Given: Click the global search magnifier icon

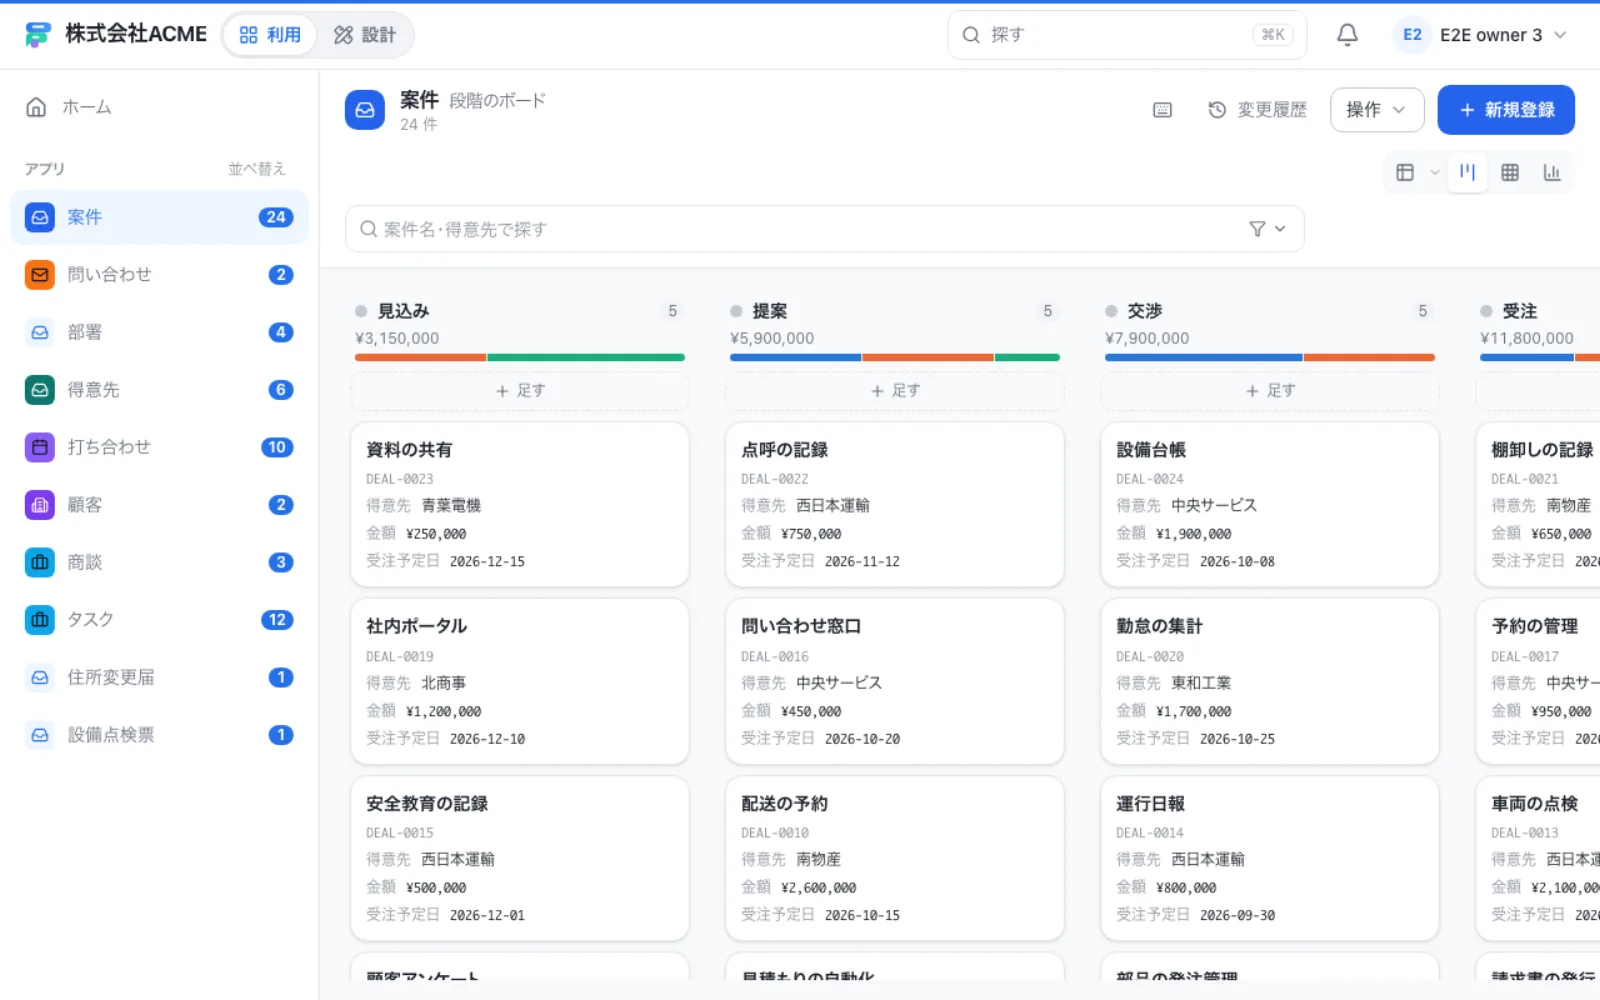Looking at the screenshot, I should tap(971, 35).
